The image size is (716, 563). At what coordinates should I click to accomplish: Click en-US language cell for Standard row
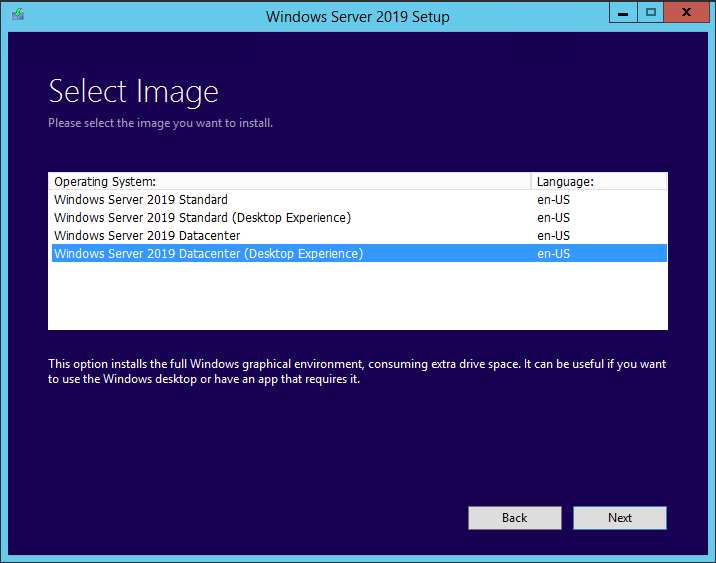point(554,200)
